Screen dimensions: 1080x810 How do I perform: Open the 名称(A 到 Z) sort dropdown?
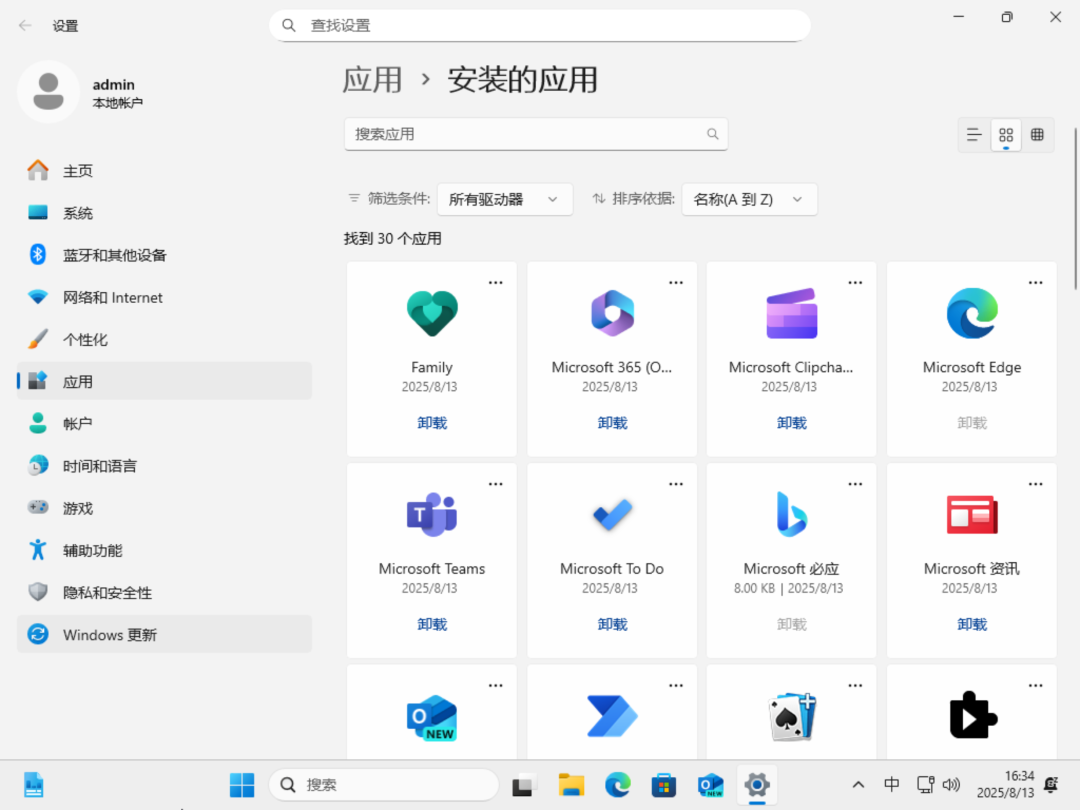749,199
